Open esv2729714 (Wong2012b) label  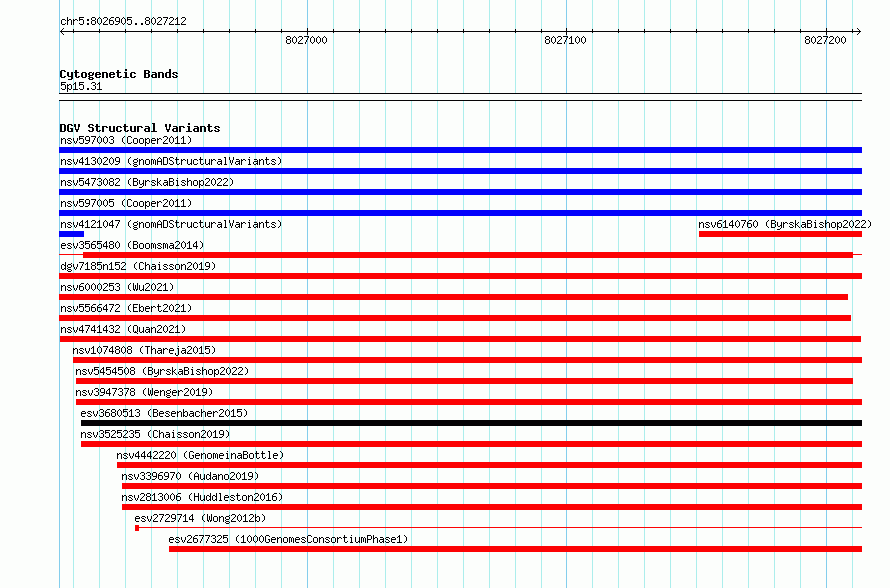click(x=200, y=518)
